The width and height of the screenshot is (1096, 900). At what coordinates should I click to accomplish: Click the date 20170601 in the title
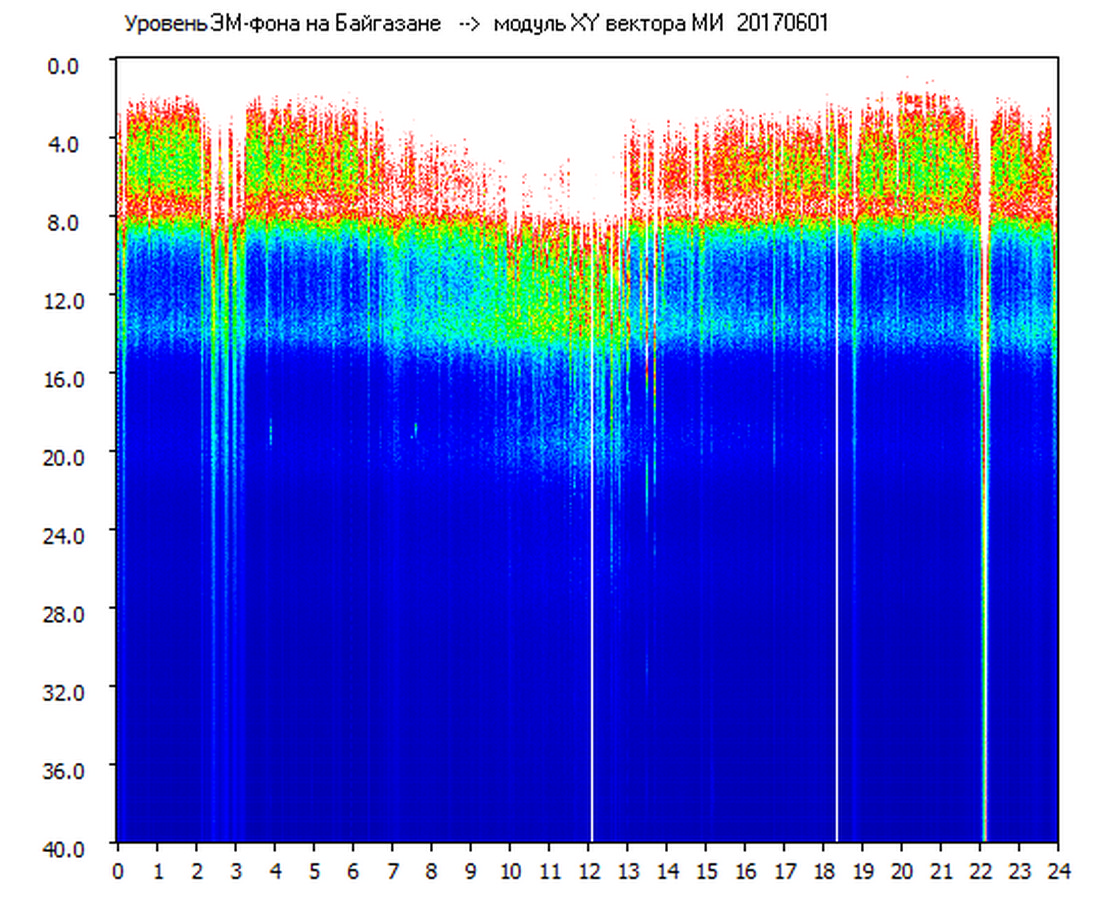783,24
